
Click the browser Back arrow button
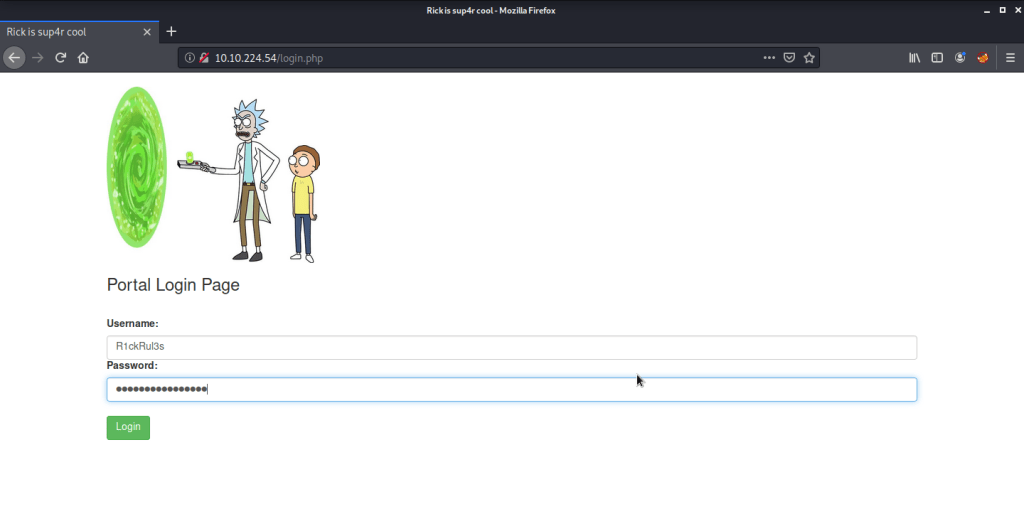14,58
